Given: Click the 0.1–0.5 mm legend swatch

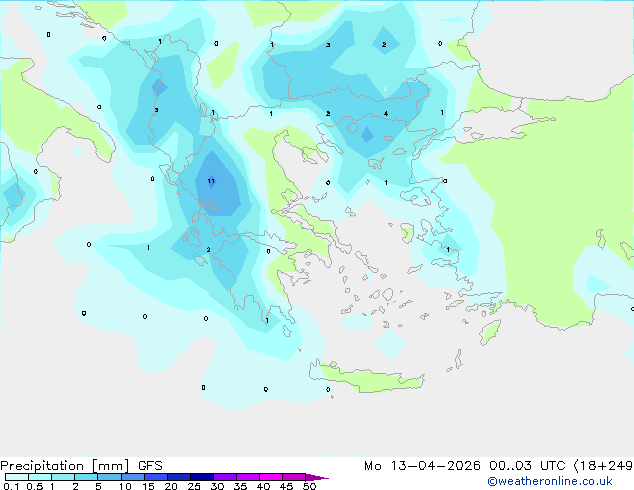Looking at the screenshot, I should pyautogui.click(x=17, y=477).
